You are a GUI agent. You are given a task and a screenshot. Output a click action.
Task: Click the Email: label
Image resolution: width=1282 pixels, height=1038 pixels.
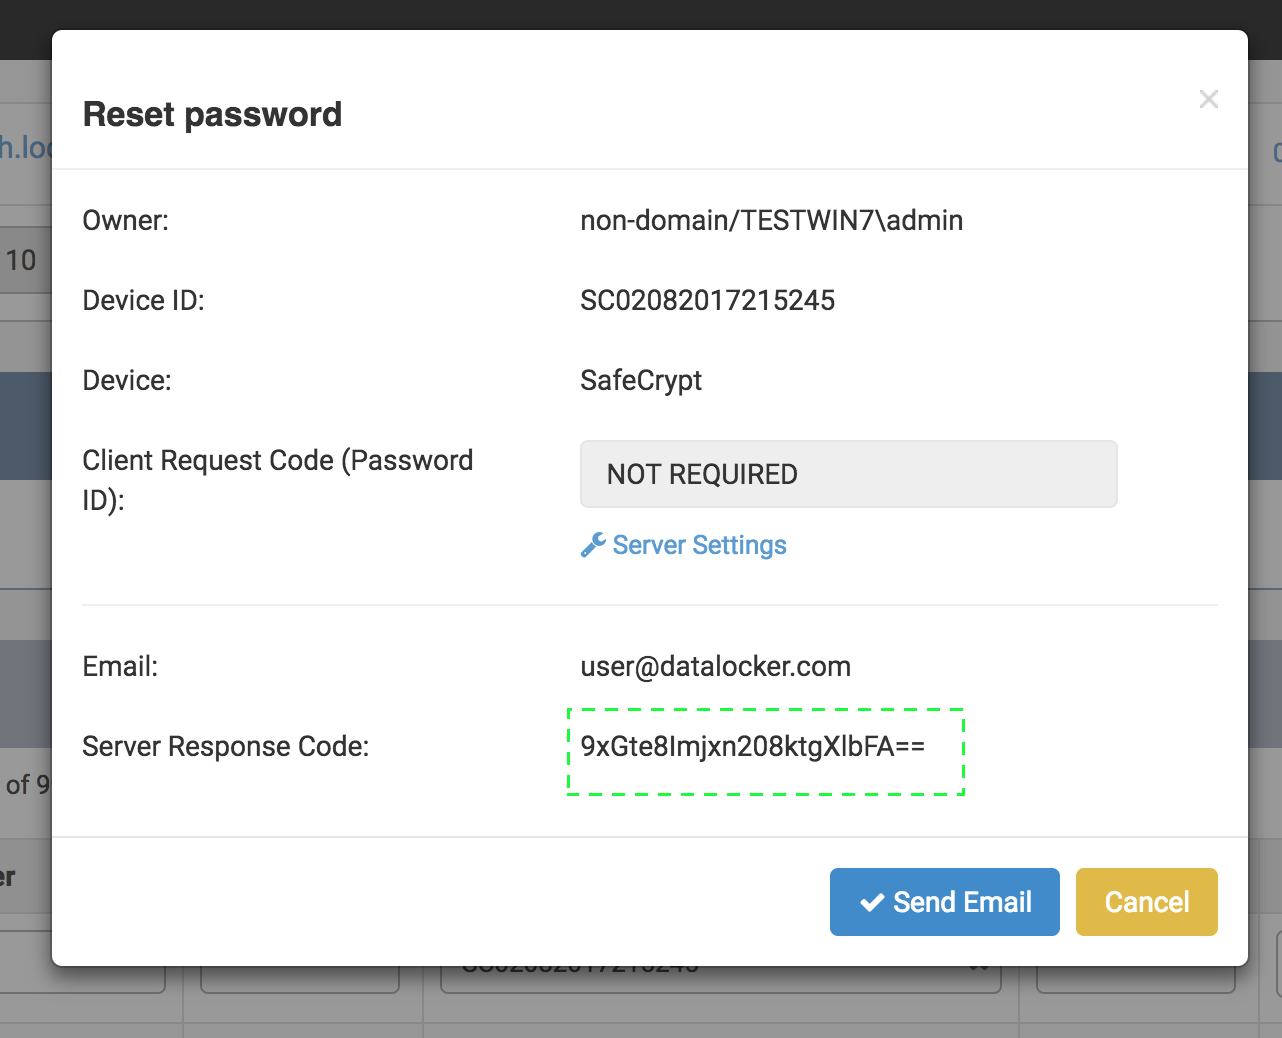pos(120,667)
